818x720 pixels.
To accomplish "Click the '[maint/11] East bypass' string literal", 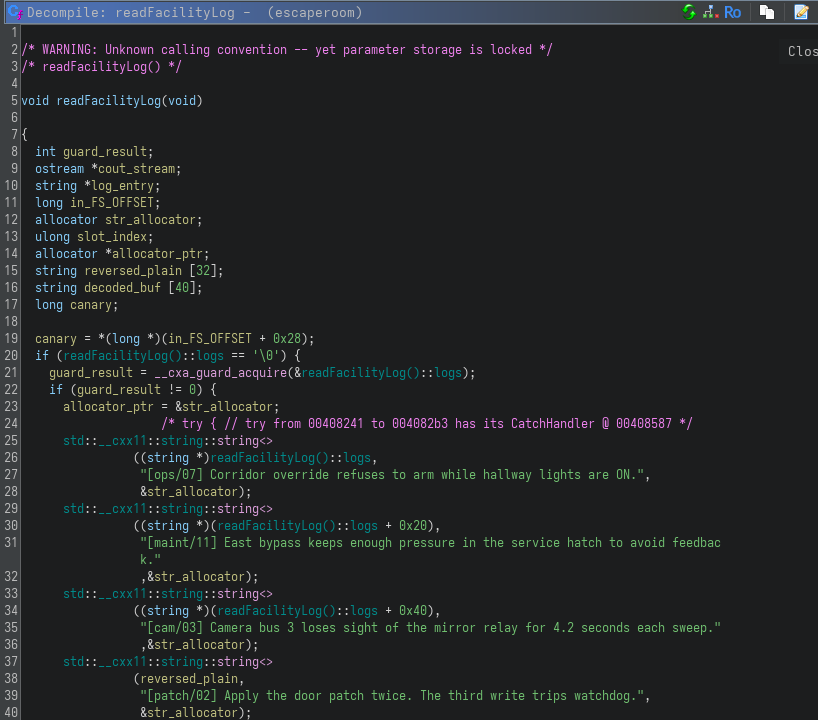I will [x=430, y=551].
